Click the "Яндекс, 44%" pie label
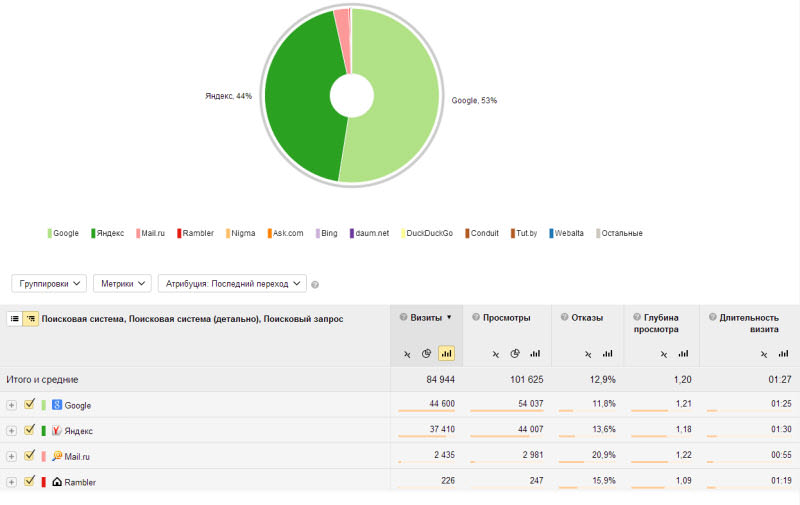 (229, 96)
